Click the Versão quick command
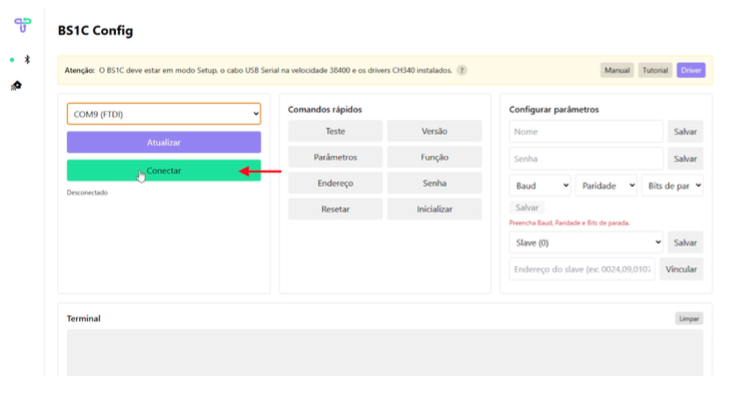Screen dimensions: 729x406 [x=434, y=131]
